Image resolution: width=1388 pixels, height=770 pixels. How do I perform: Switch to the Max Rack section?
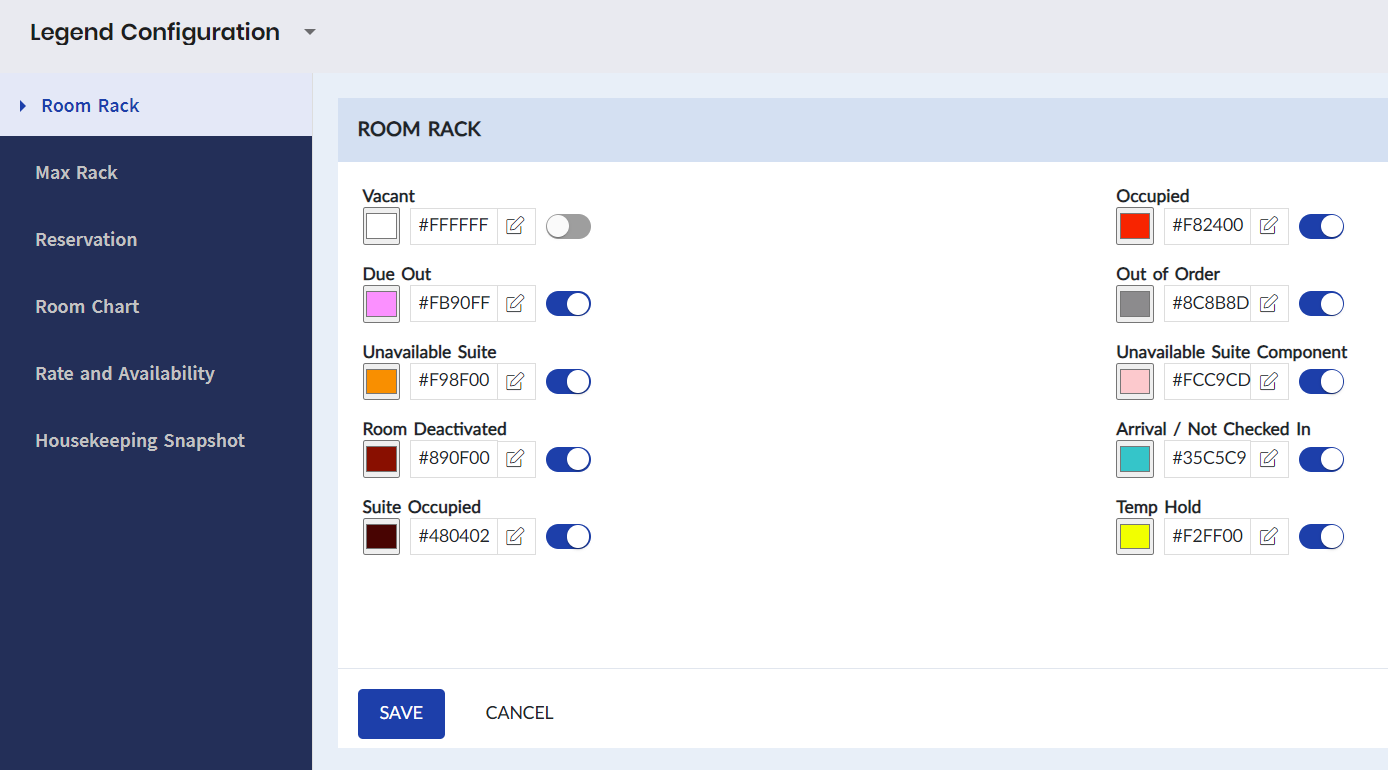coord(76,172)
